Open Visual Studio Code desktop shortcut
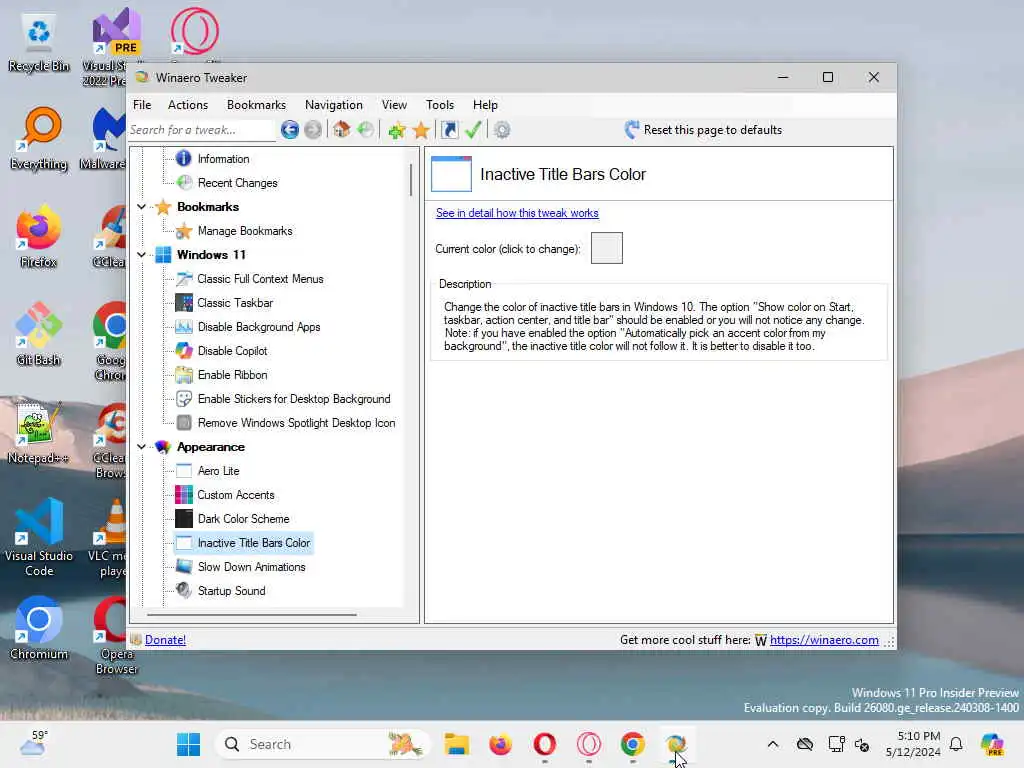Screen dimensions: 1024x768 click(x=39, y=537)
